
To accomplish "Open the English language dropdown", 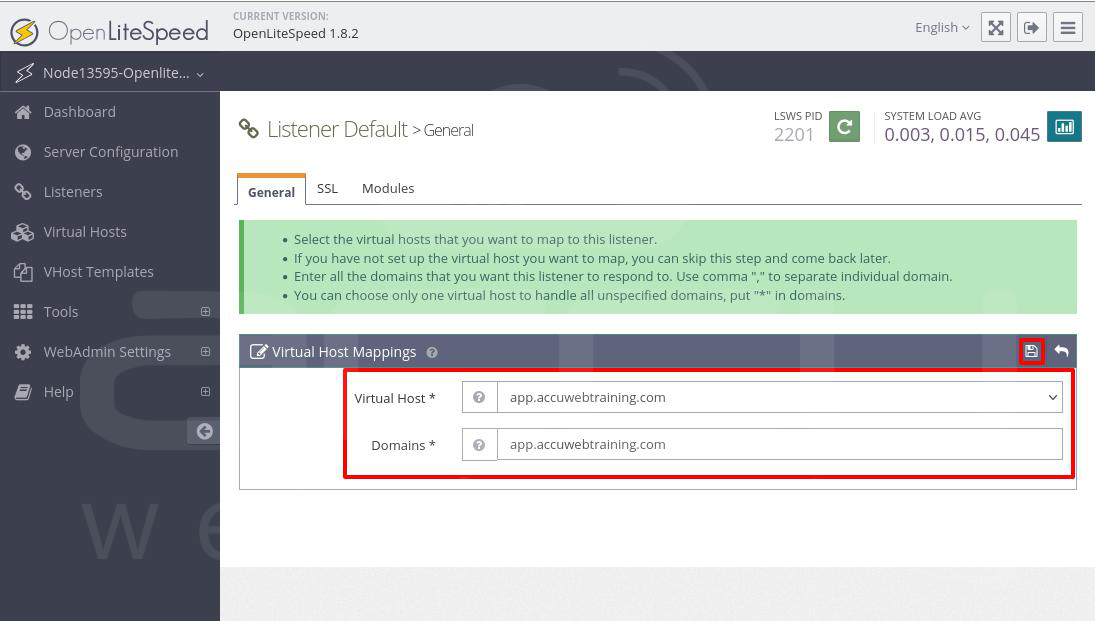I will (x=942, y=27).
